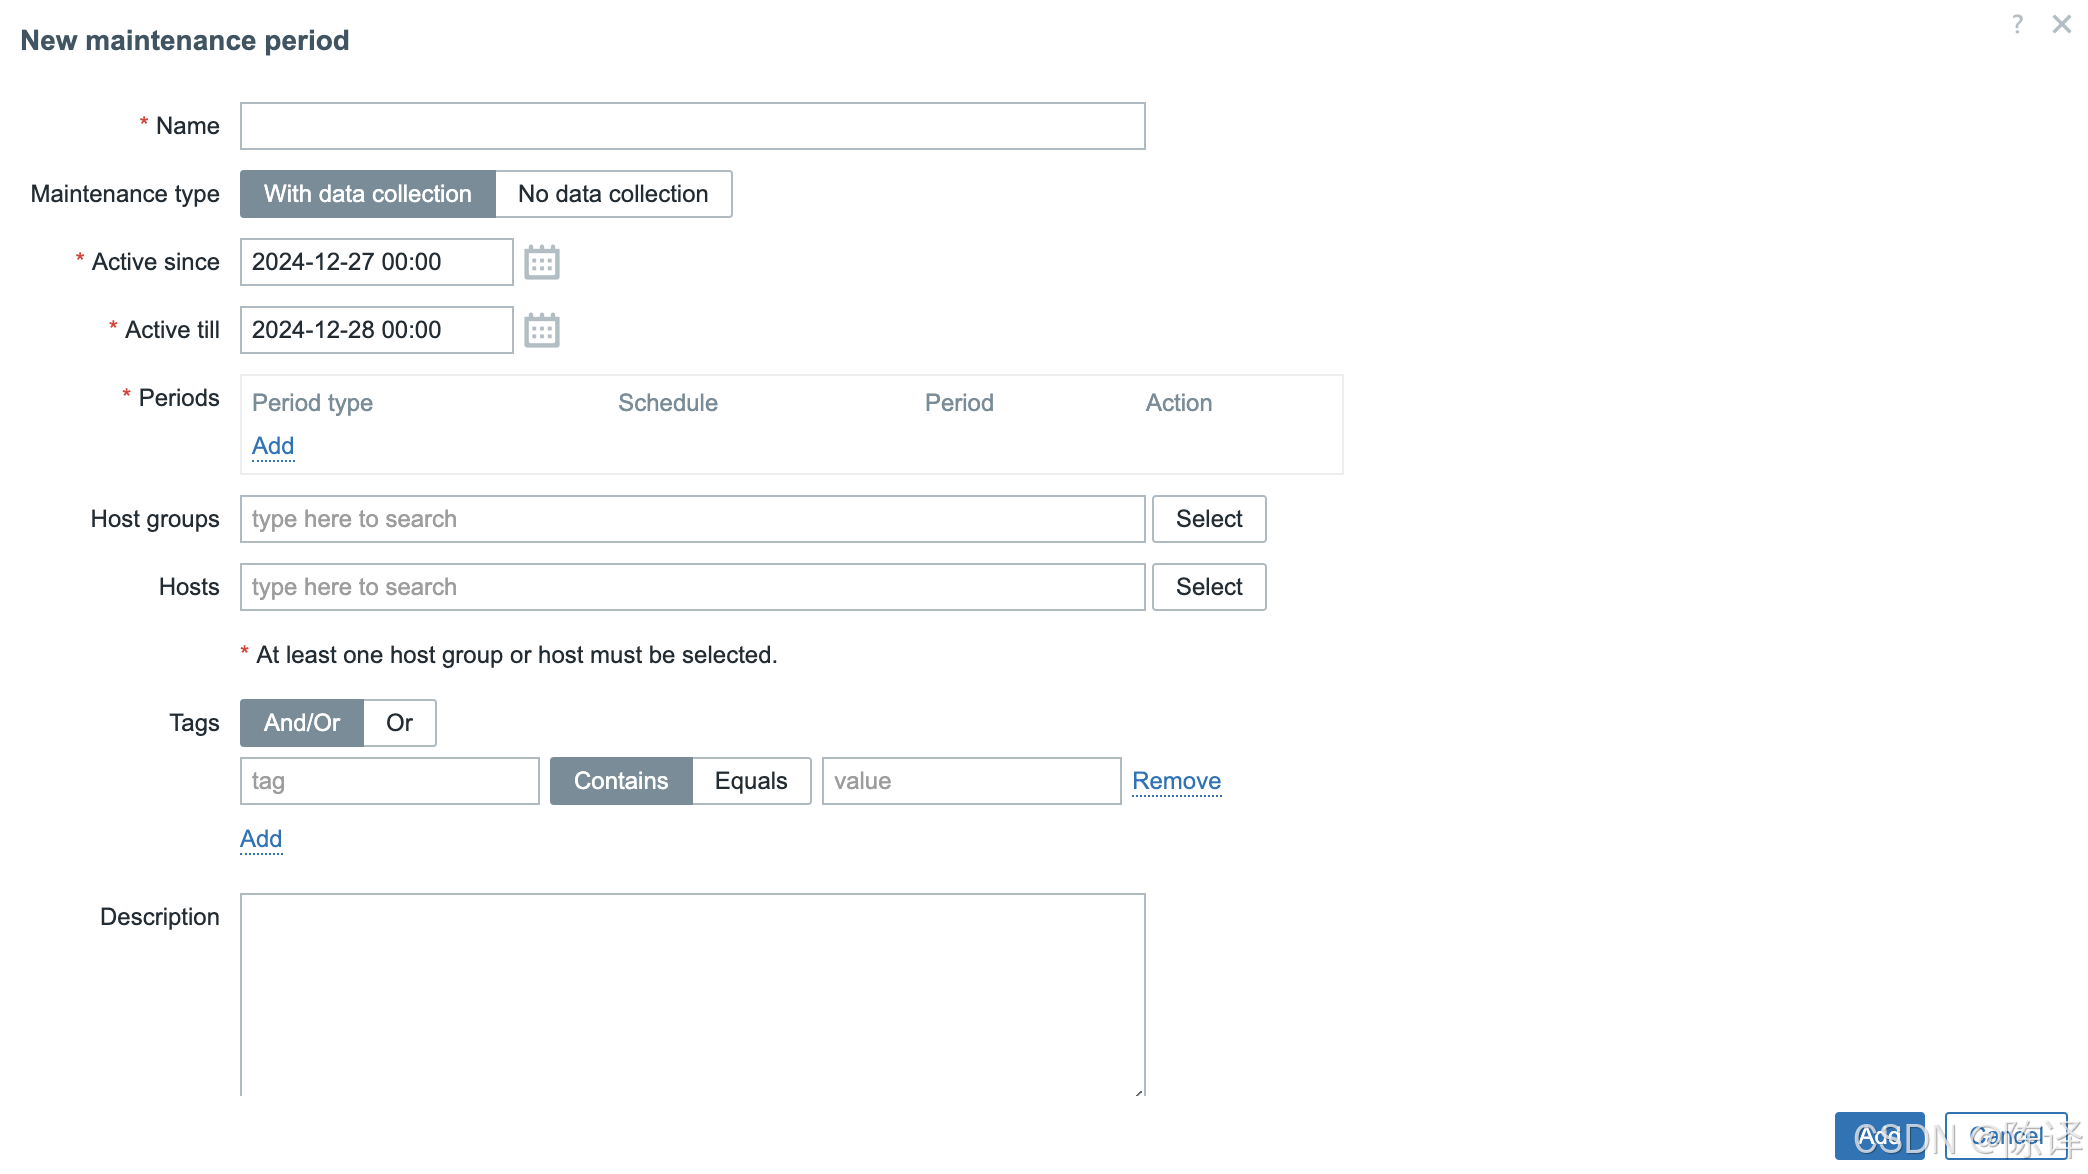The width and height of the screenshot is (2088, 1174).
Task: Switch tags evaluation to And/Or
Action: pyautogui.click(x=301, y=723)
